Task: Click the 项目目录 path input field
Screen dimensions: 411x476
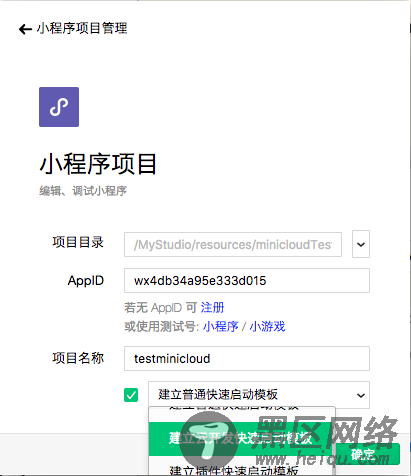Action: pos(233,245)
